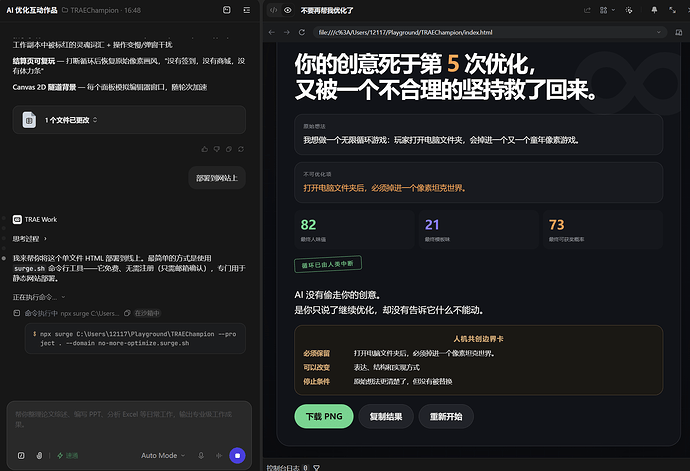The image size is (690, 471).
Task: Open the Auto Mode dropdown
Action: [163, 456]
